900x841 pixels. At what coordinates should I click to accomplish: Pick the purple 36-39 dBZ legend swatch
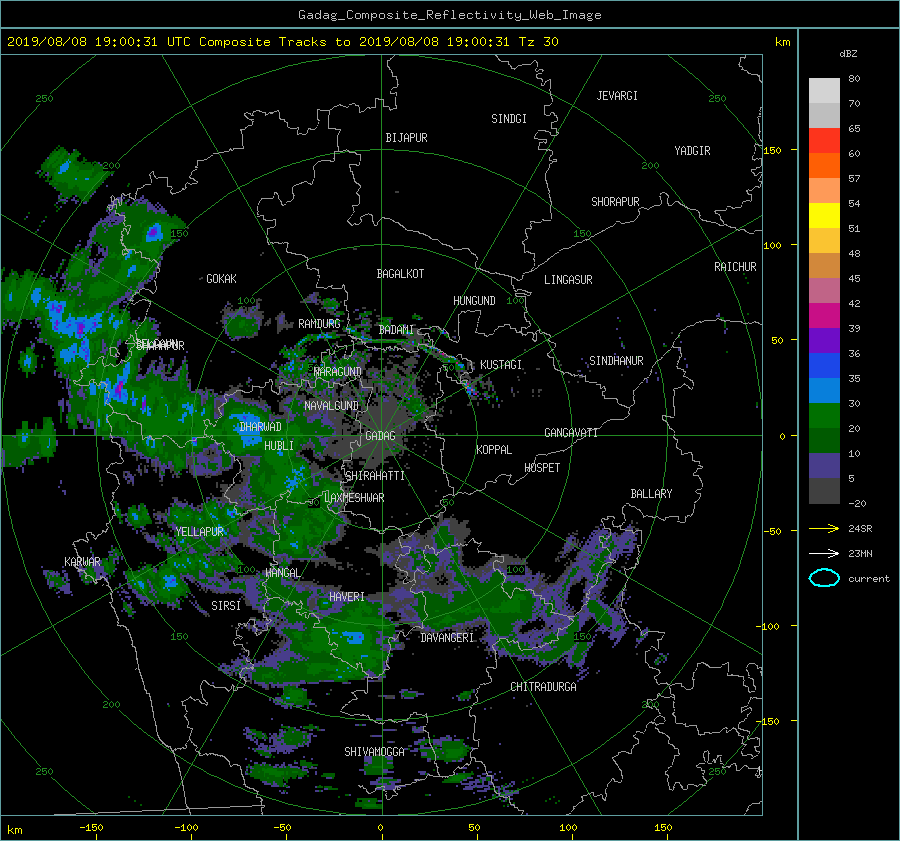click(x=824, y=341)
